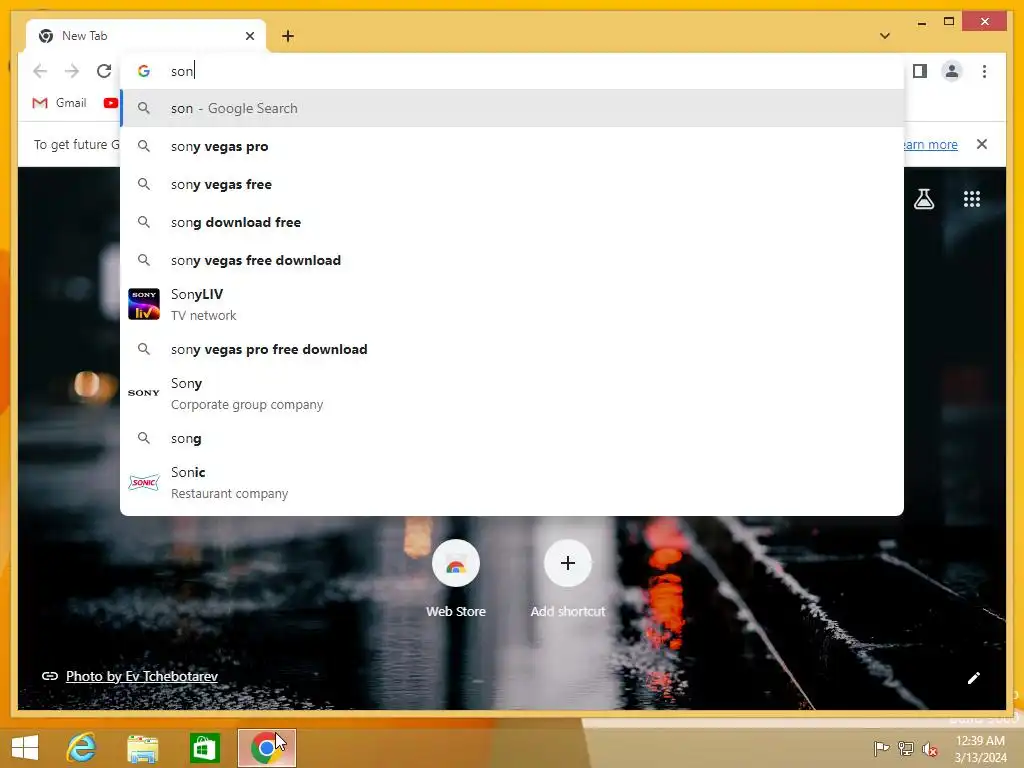This screenshot has width=1024, height=768.
Task: Pick 'sony vegas pro free download' suggestion
Action: click(512, 349)
